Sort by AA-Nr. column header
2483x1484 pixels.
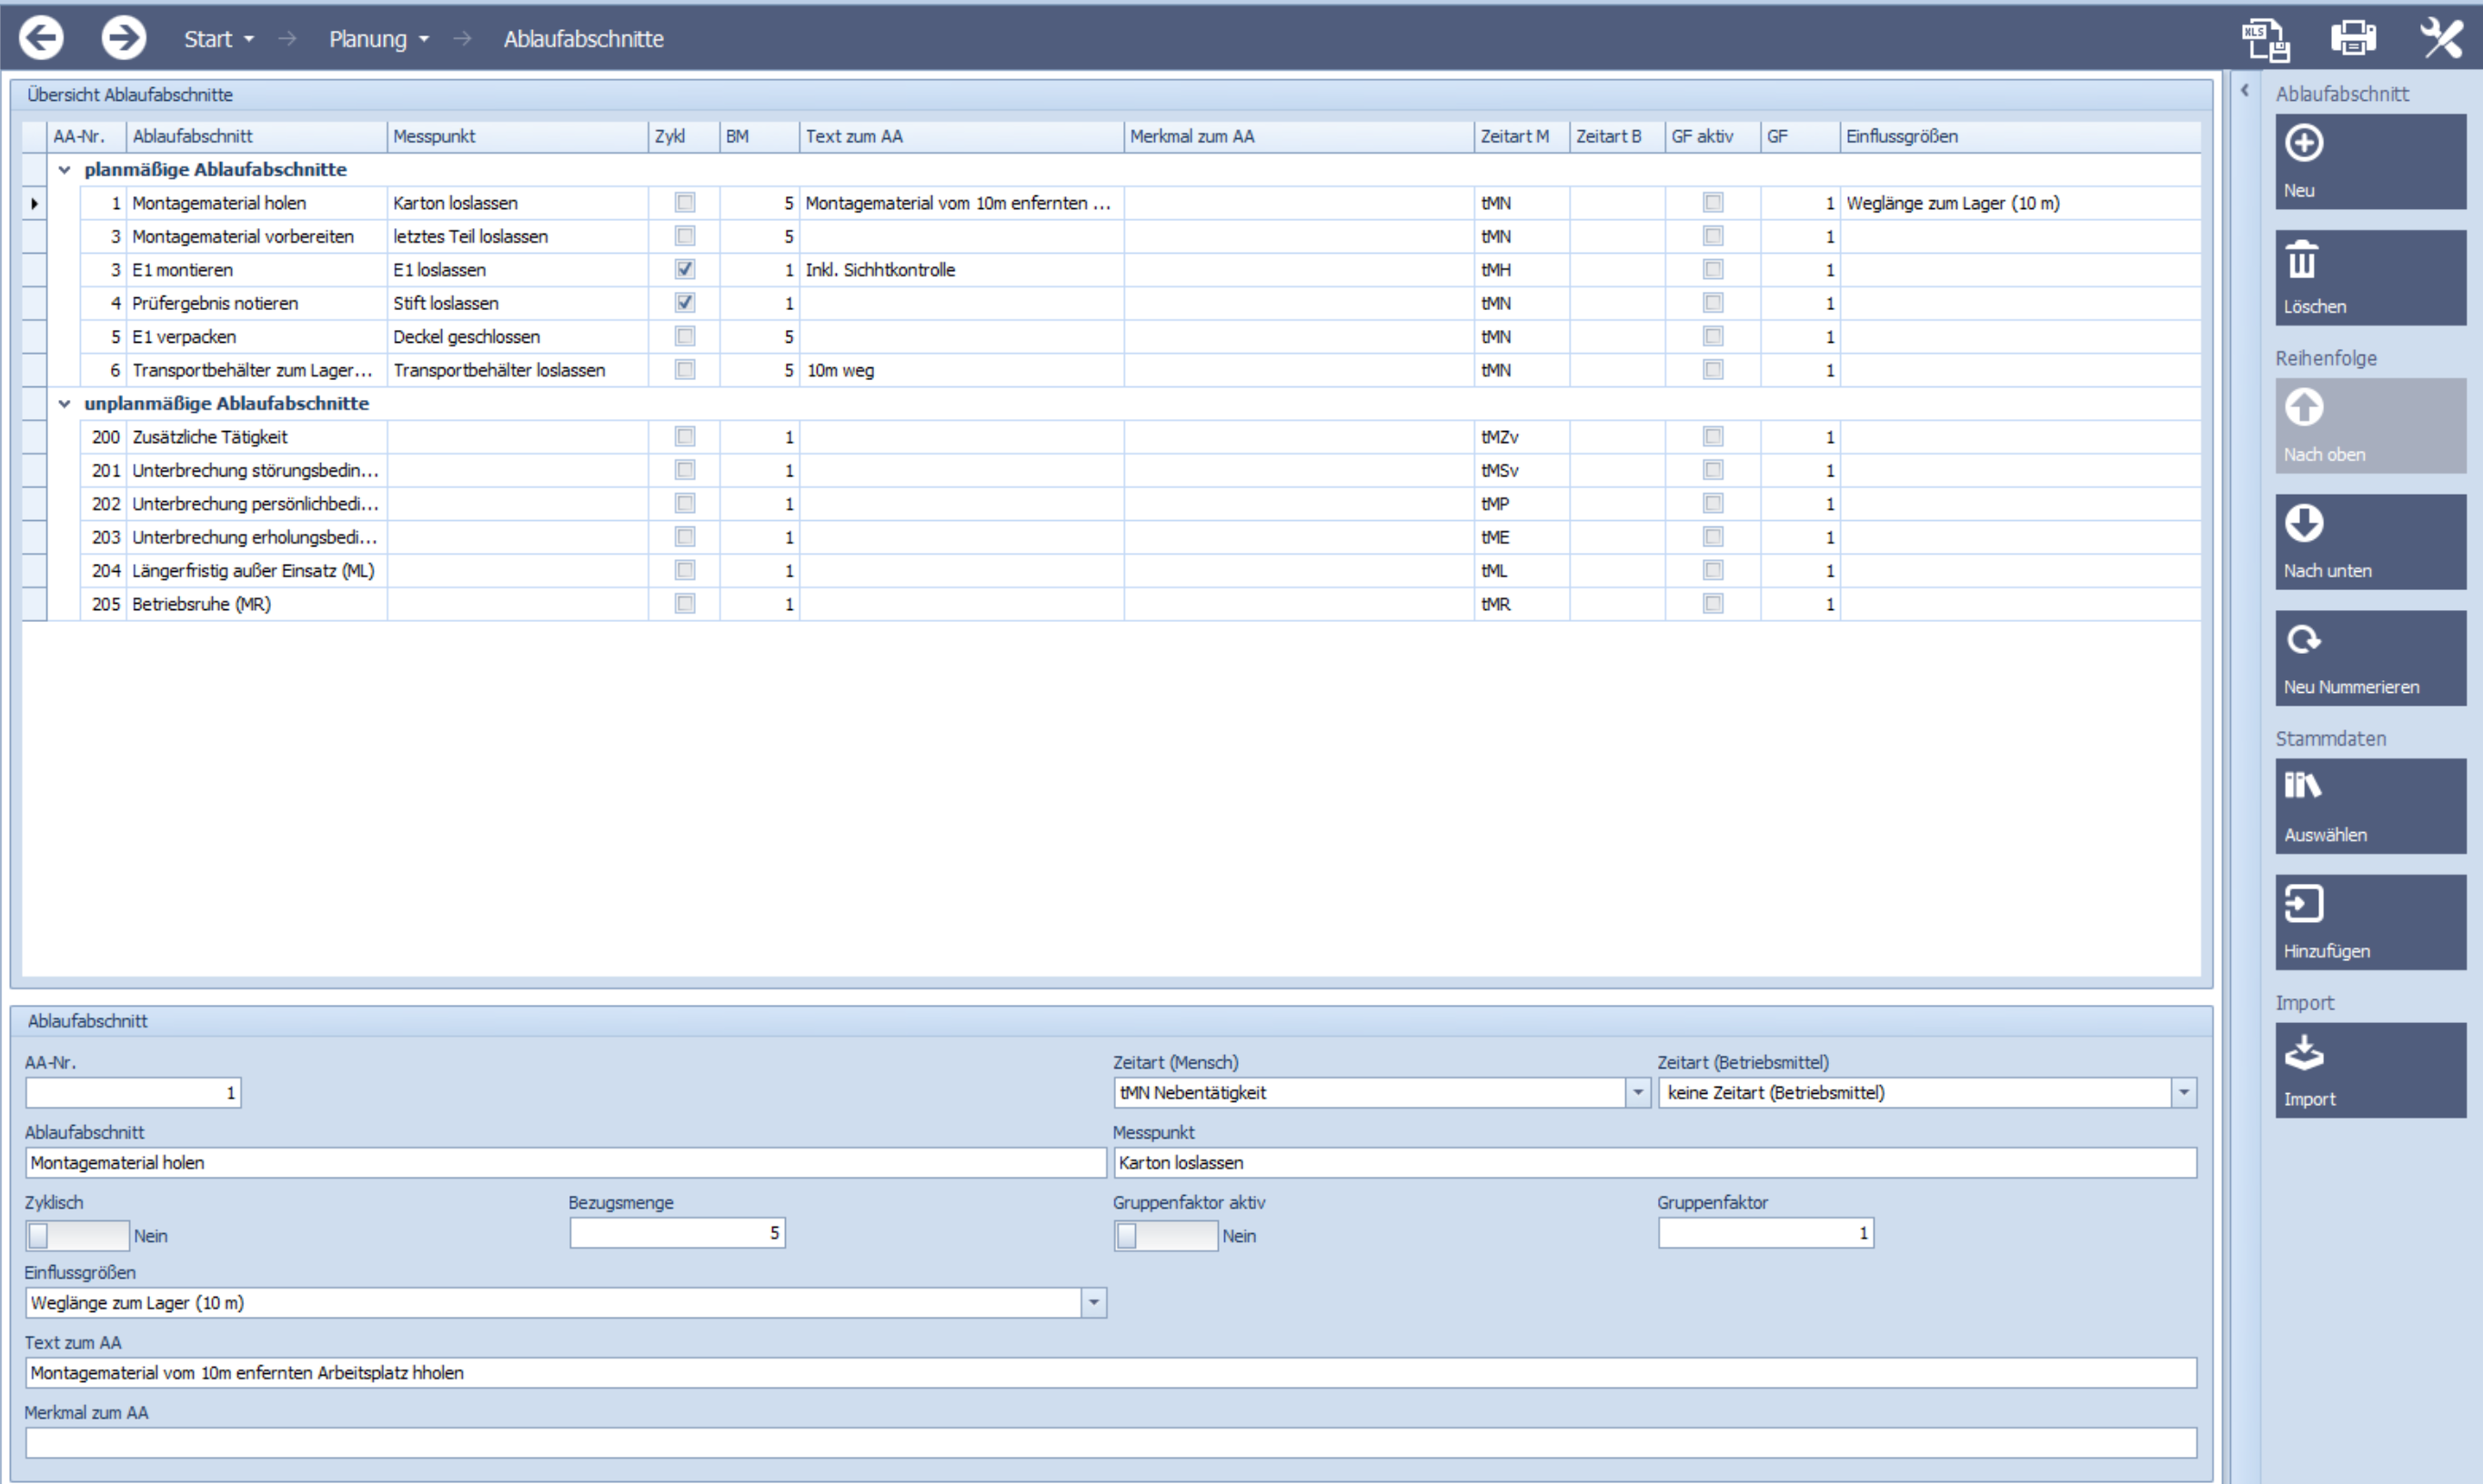point(87,137)
